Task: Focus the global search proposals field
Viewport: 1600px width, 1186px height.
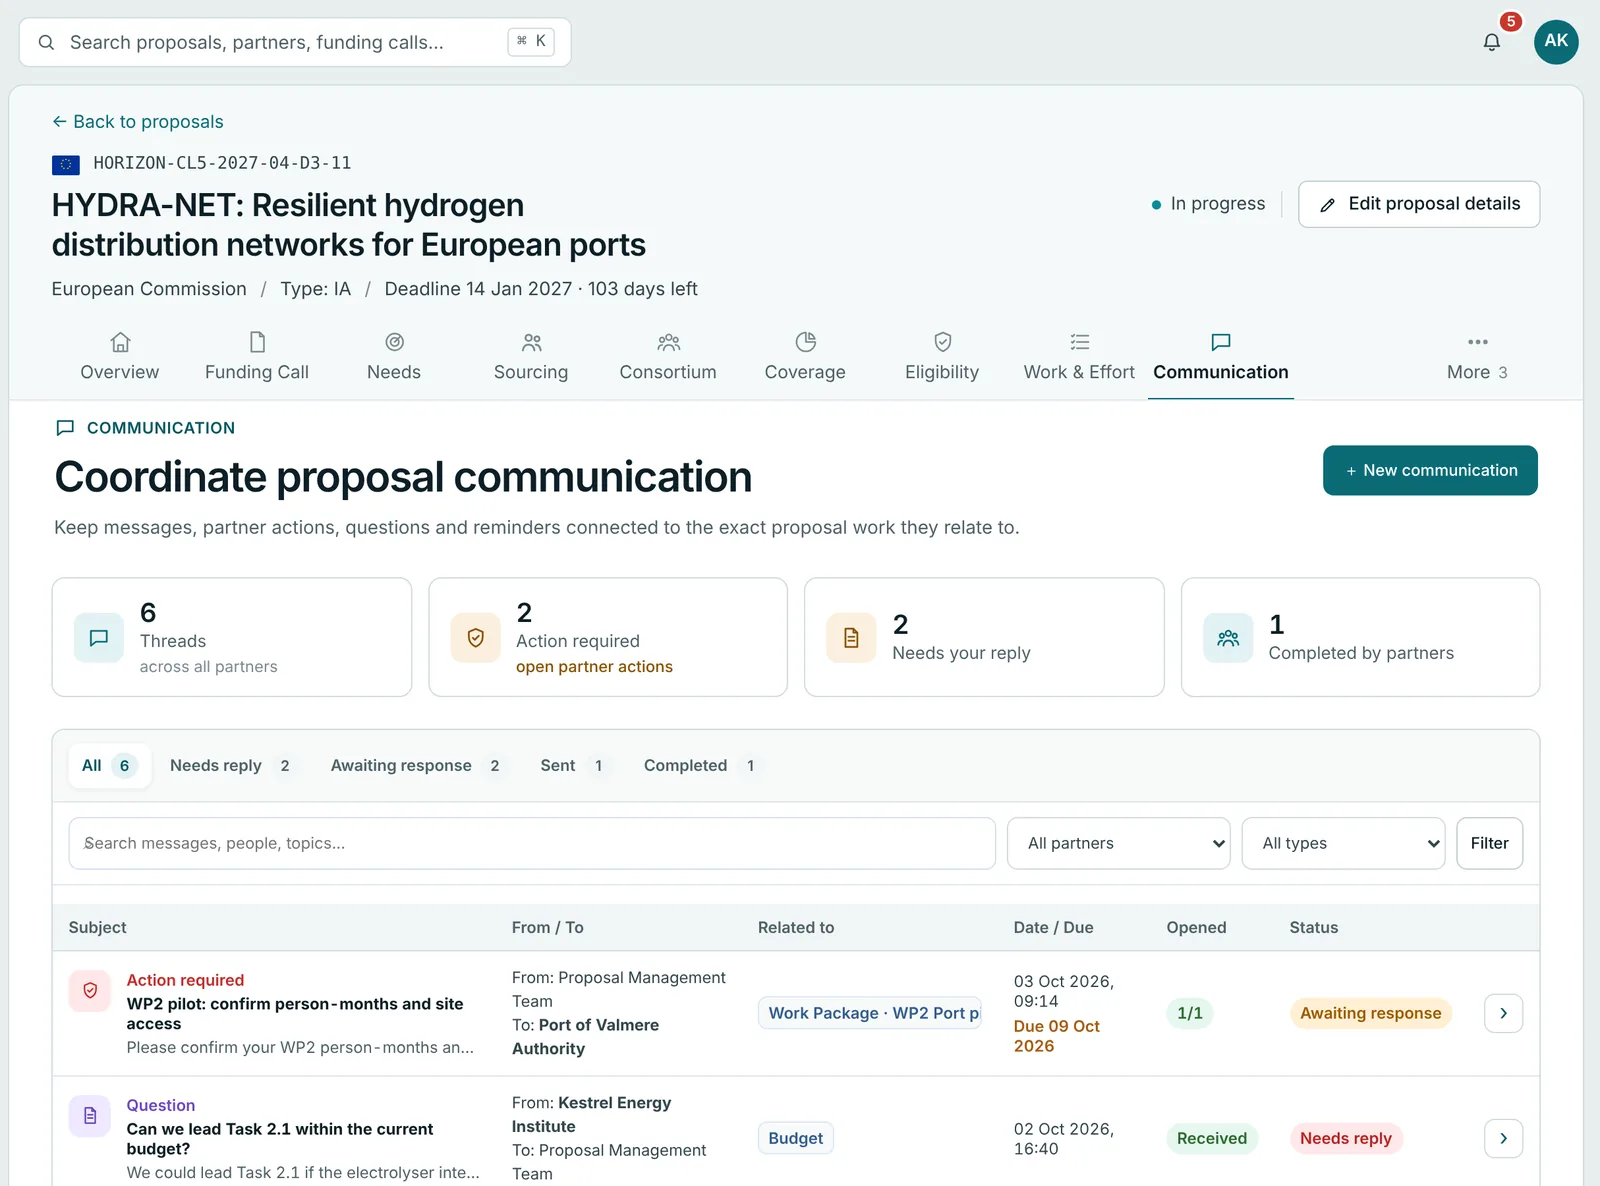Action: point(295,42)
